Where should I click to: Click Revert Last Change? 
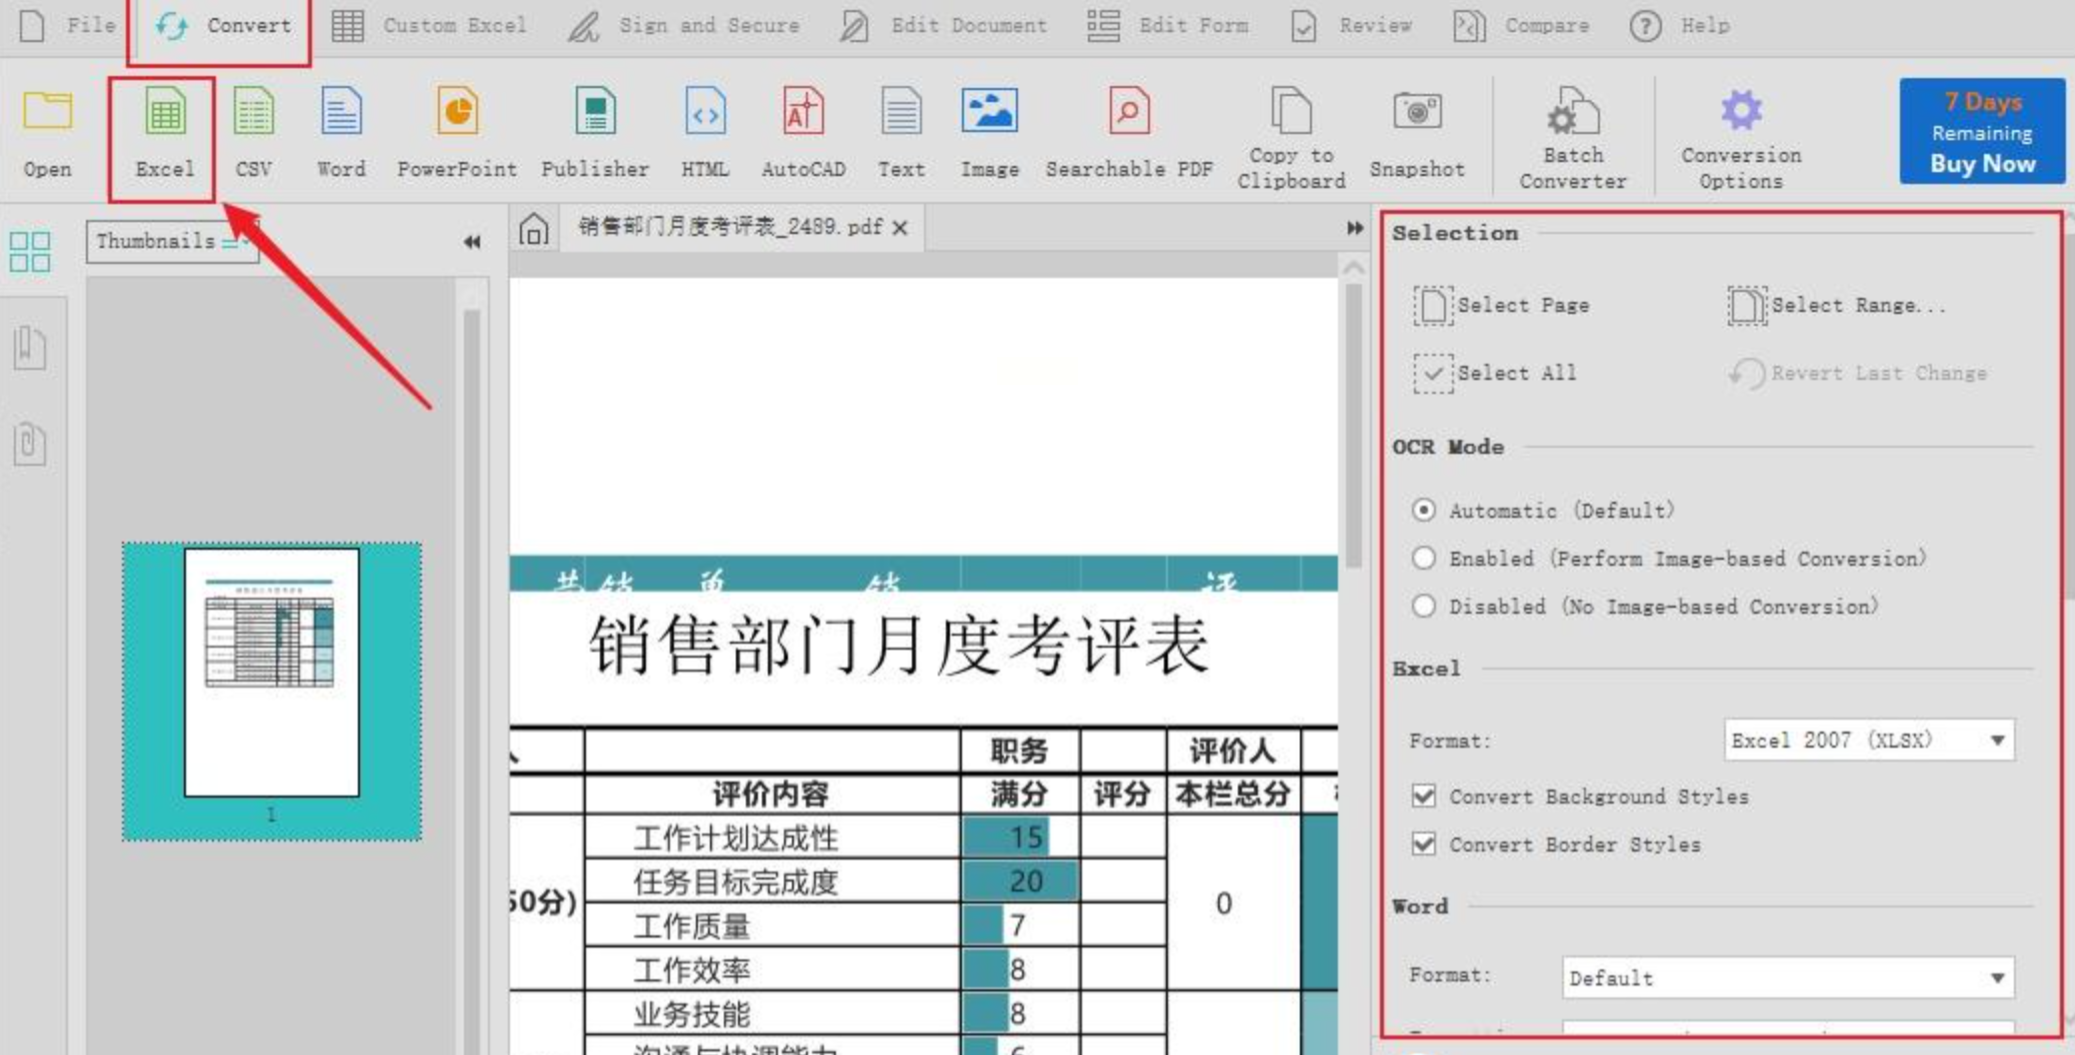pyautogui.click(x=1858, y=373)
